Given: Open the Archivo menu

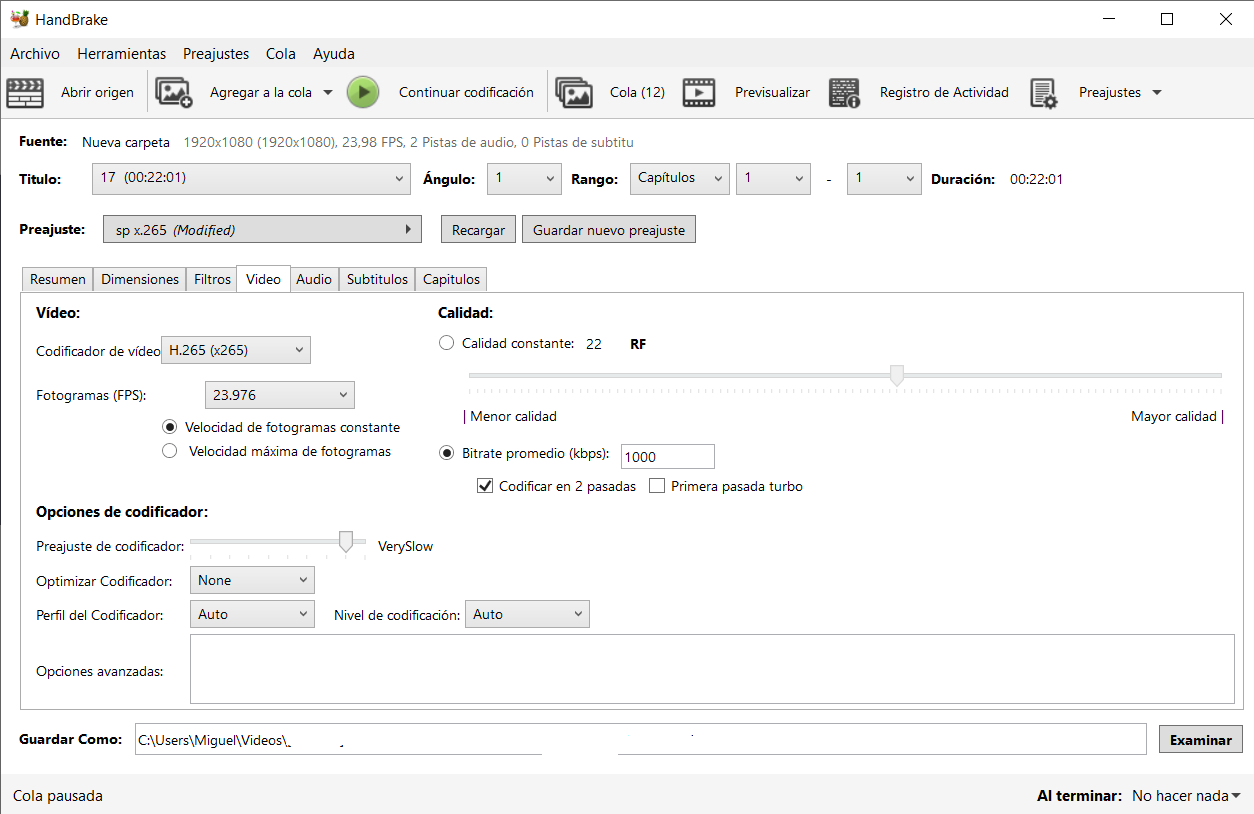Looking at the screenshot, I should click(35, 54).
